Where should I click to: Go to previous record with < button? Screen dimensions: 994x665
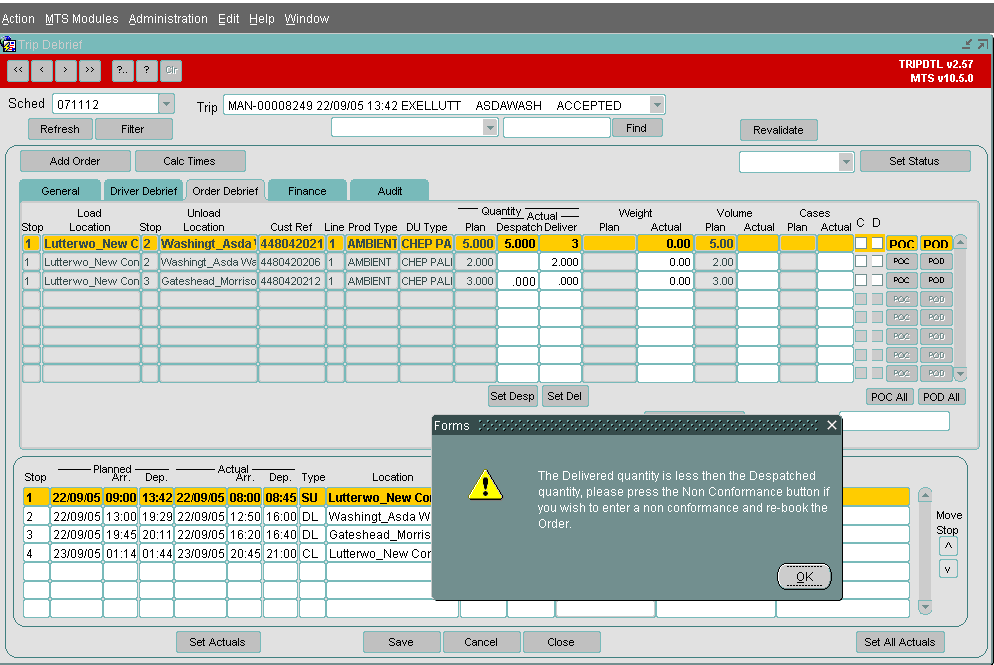42,70
